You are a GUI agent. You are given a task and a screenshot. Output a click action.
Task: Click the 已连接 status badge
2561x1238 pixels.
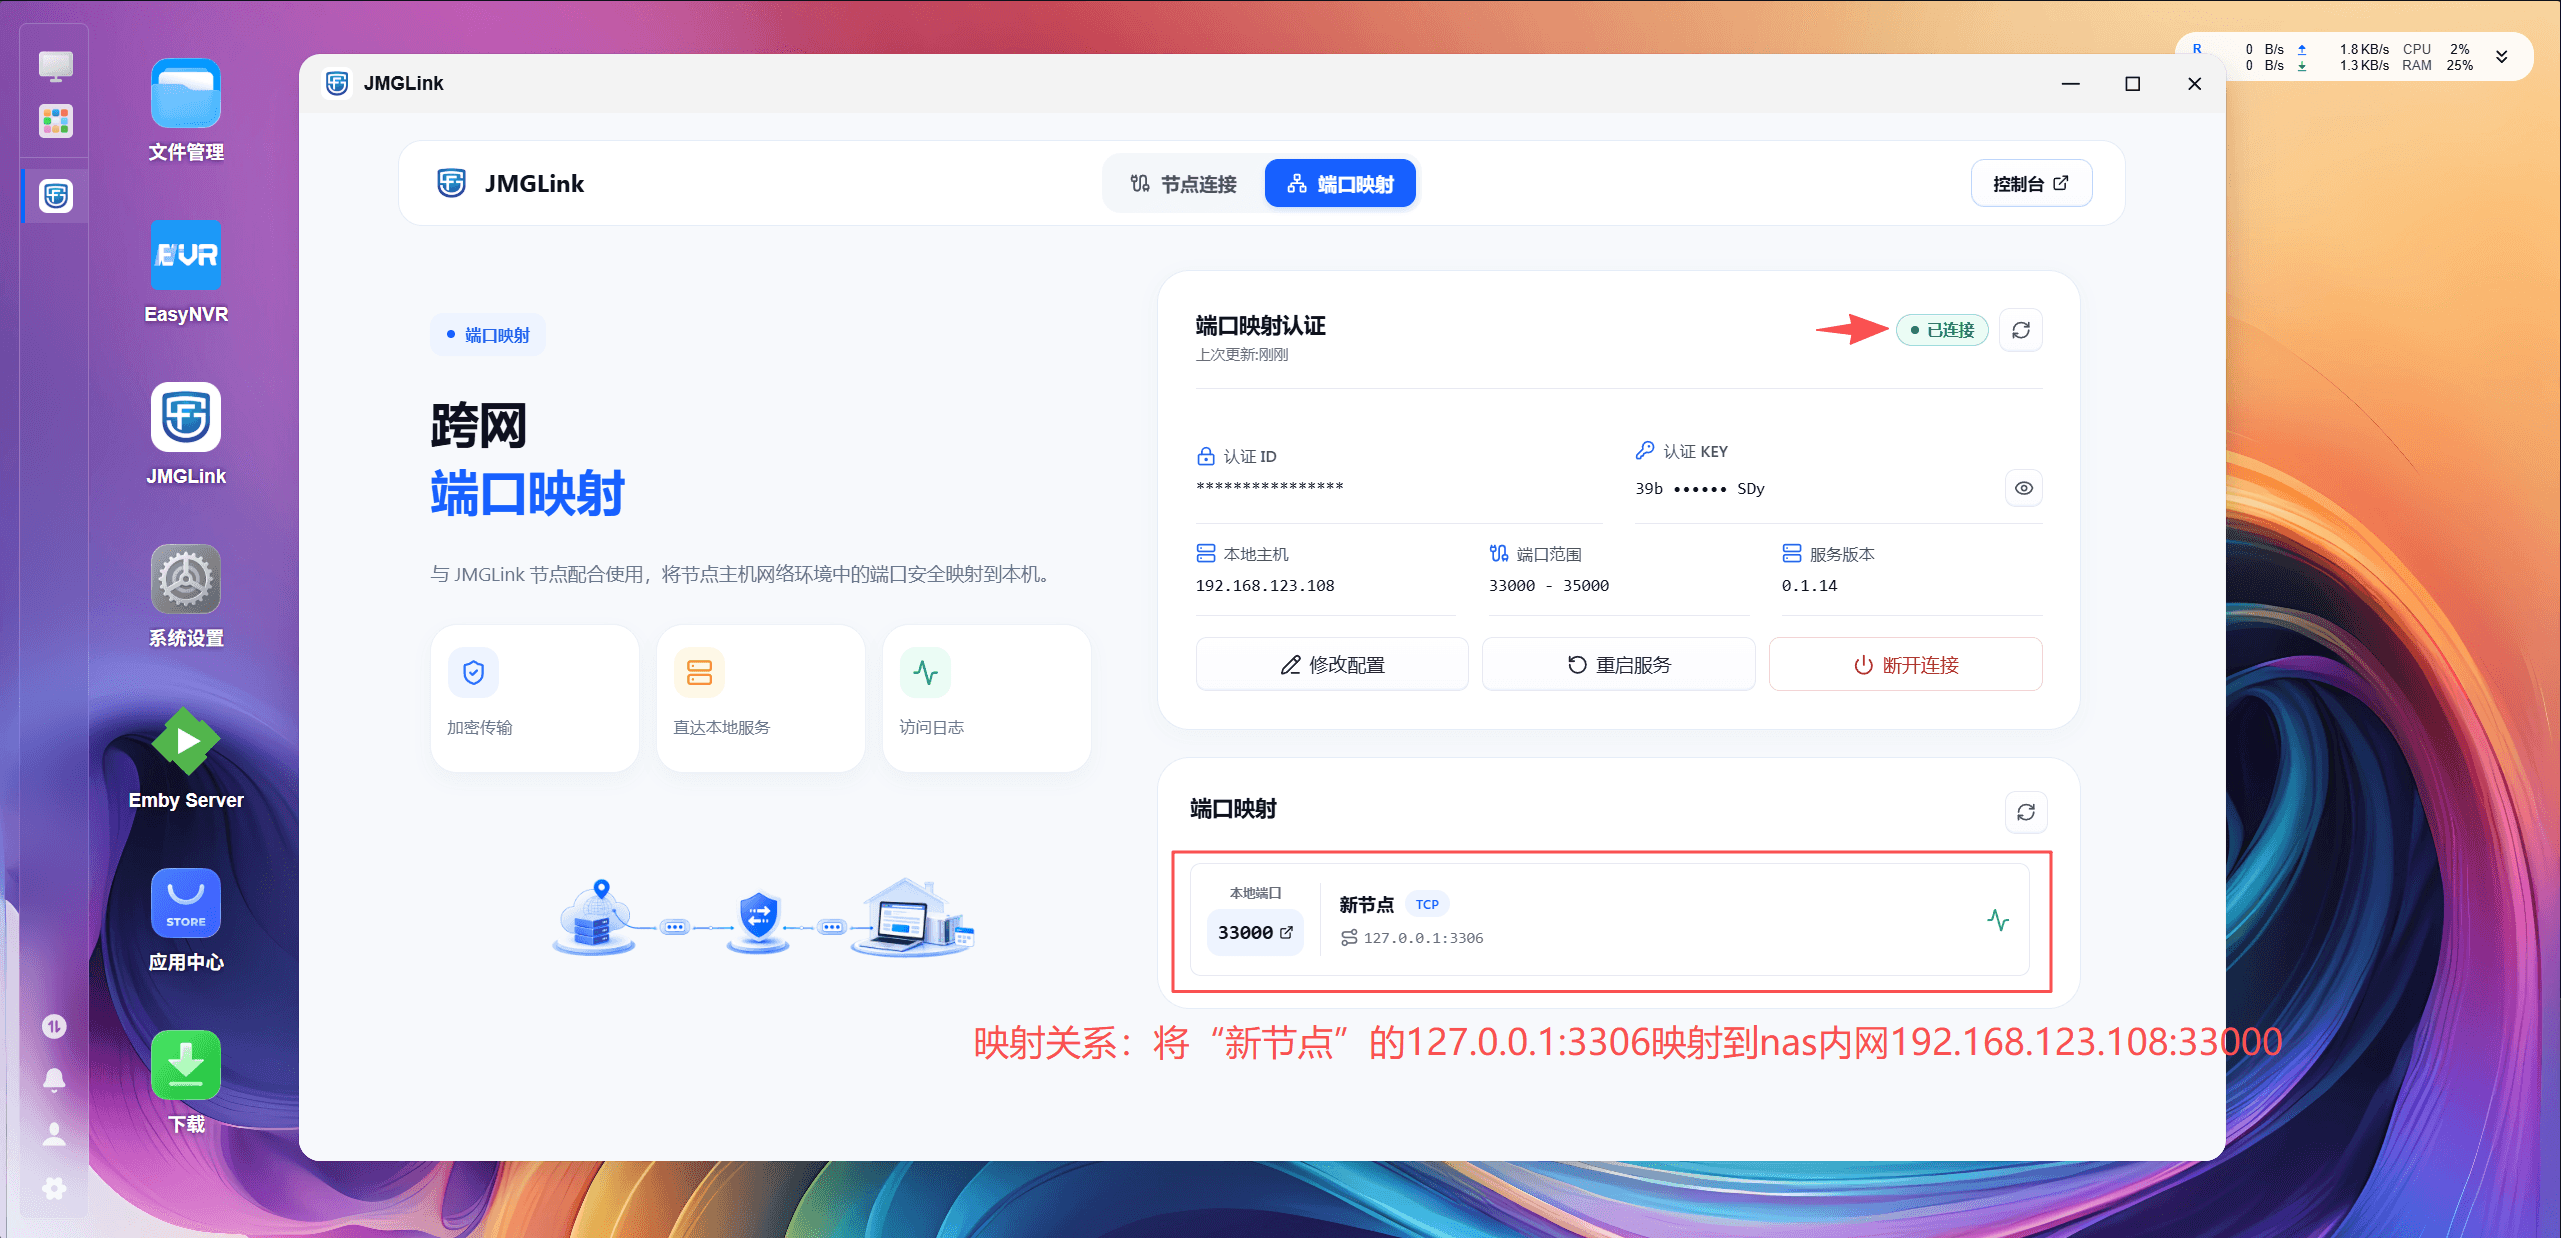click(x=1942, y=330)
